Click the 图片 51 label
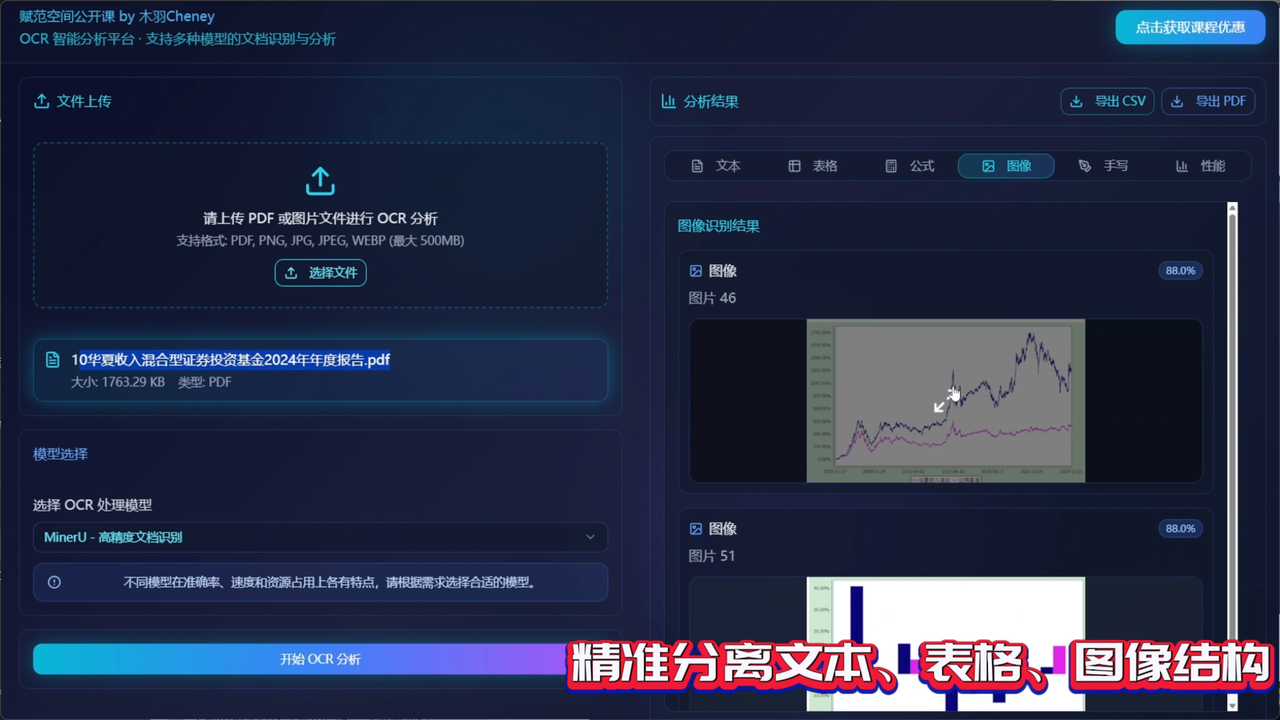 (x=712, y=556)
